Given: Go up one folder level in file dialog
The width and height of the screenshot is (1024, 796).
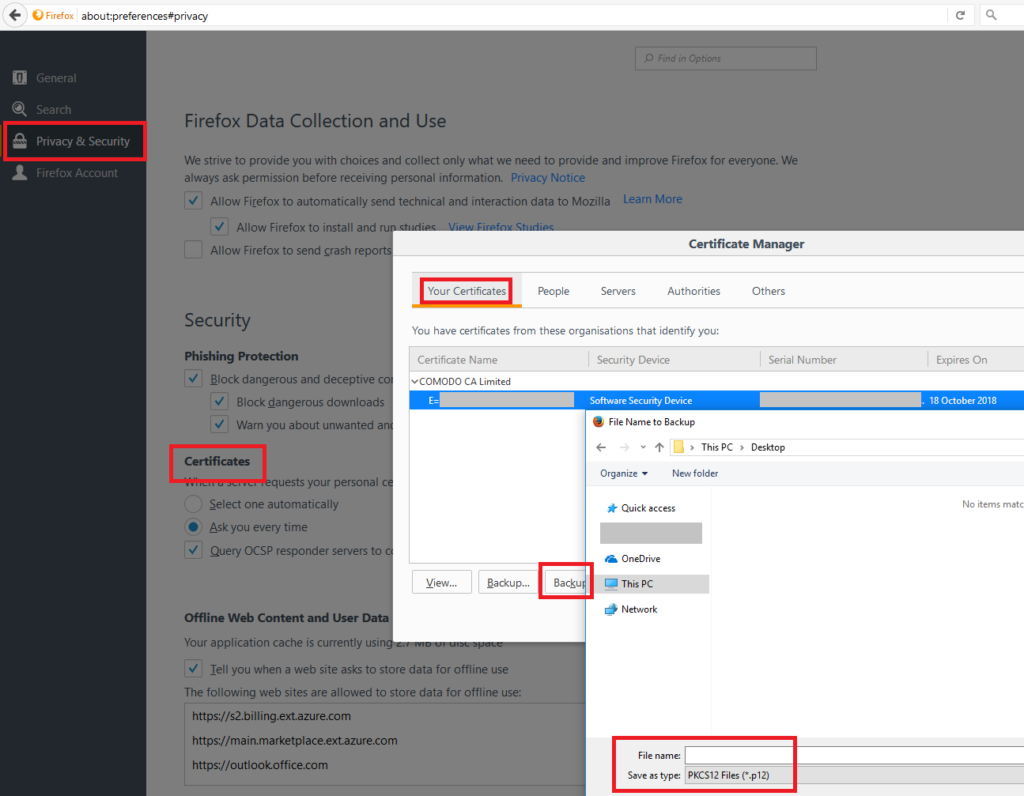Looking at the screenshot, I should point(659,447).
